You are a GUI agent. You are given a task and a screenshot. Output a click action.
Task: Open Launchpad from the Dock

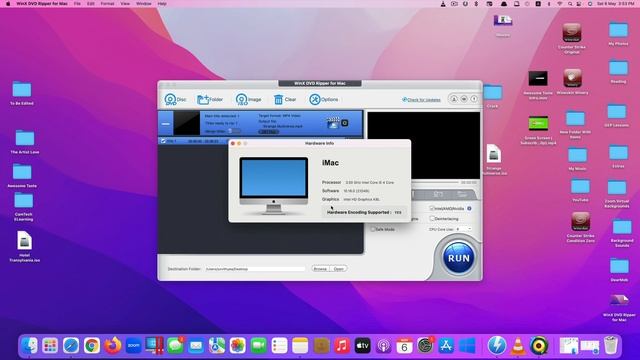click(50, 346)
